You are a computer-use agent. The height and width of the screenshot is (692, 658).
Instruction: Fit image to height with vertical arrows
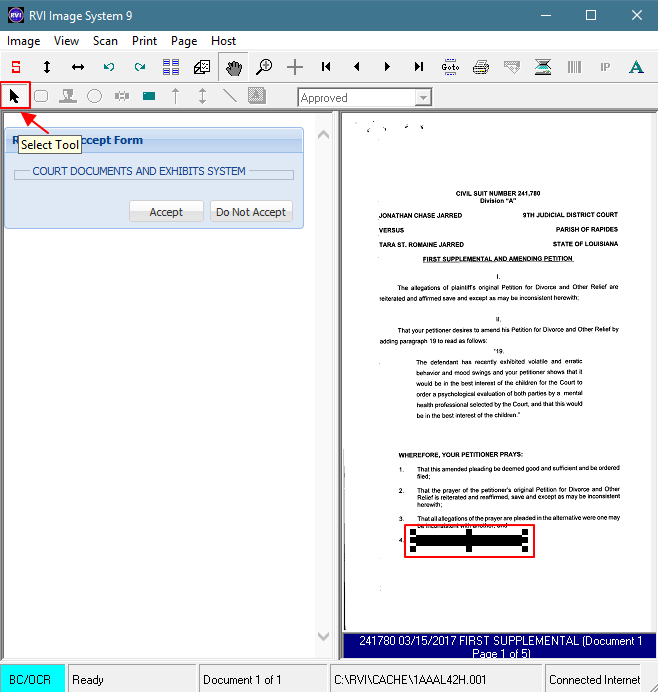pyautogui.click(x=47, y=67)
